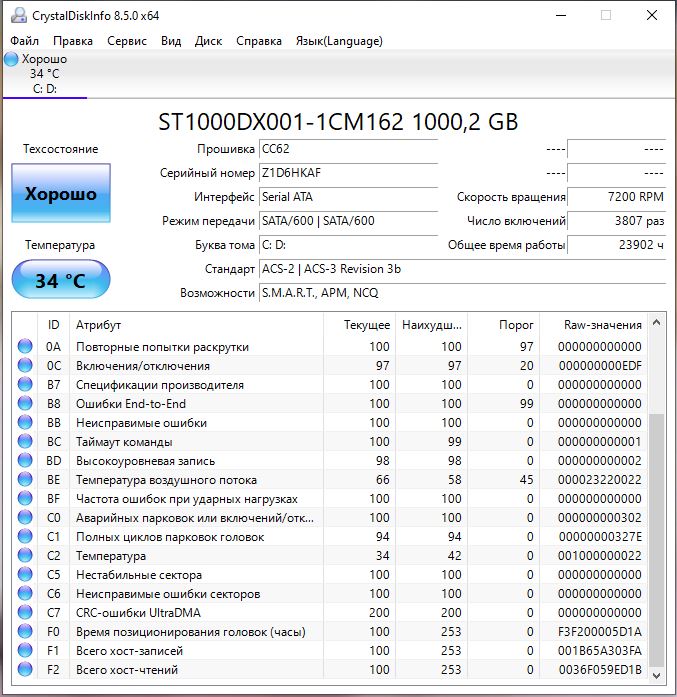677x697 pixels.
Task: Click the Хорошо health status button
Action: point(61,193)
